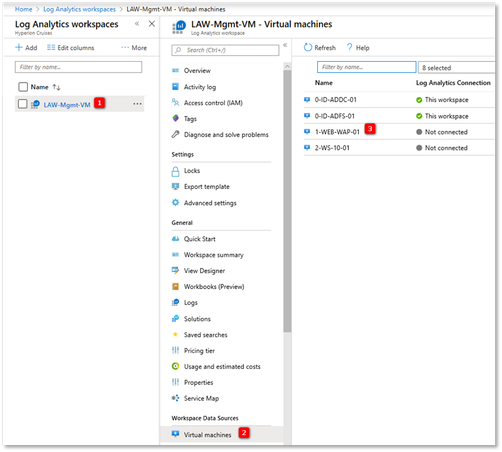Go to Workspace summary
This screenshot has height=452, width=502.
click(x=213, y=255)
